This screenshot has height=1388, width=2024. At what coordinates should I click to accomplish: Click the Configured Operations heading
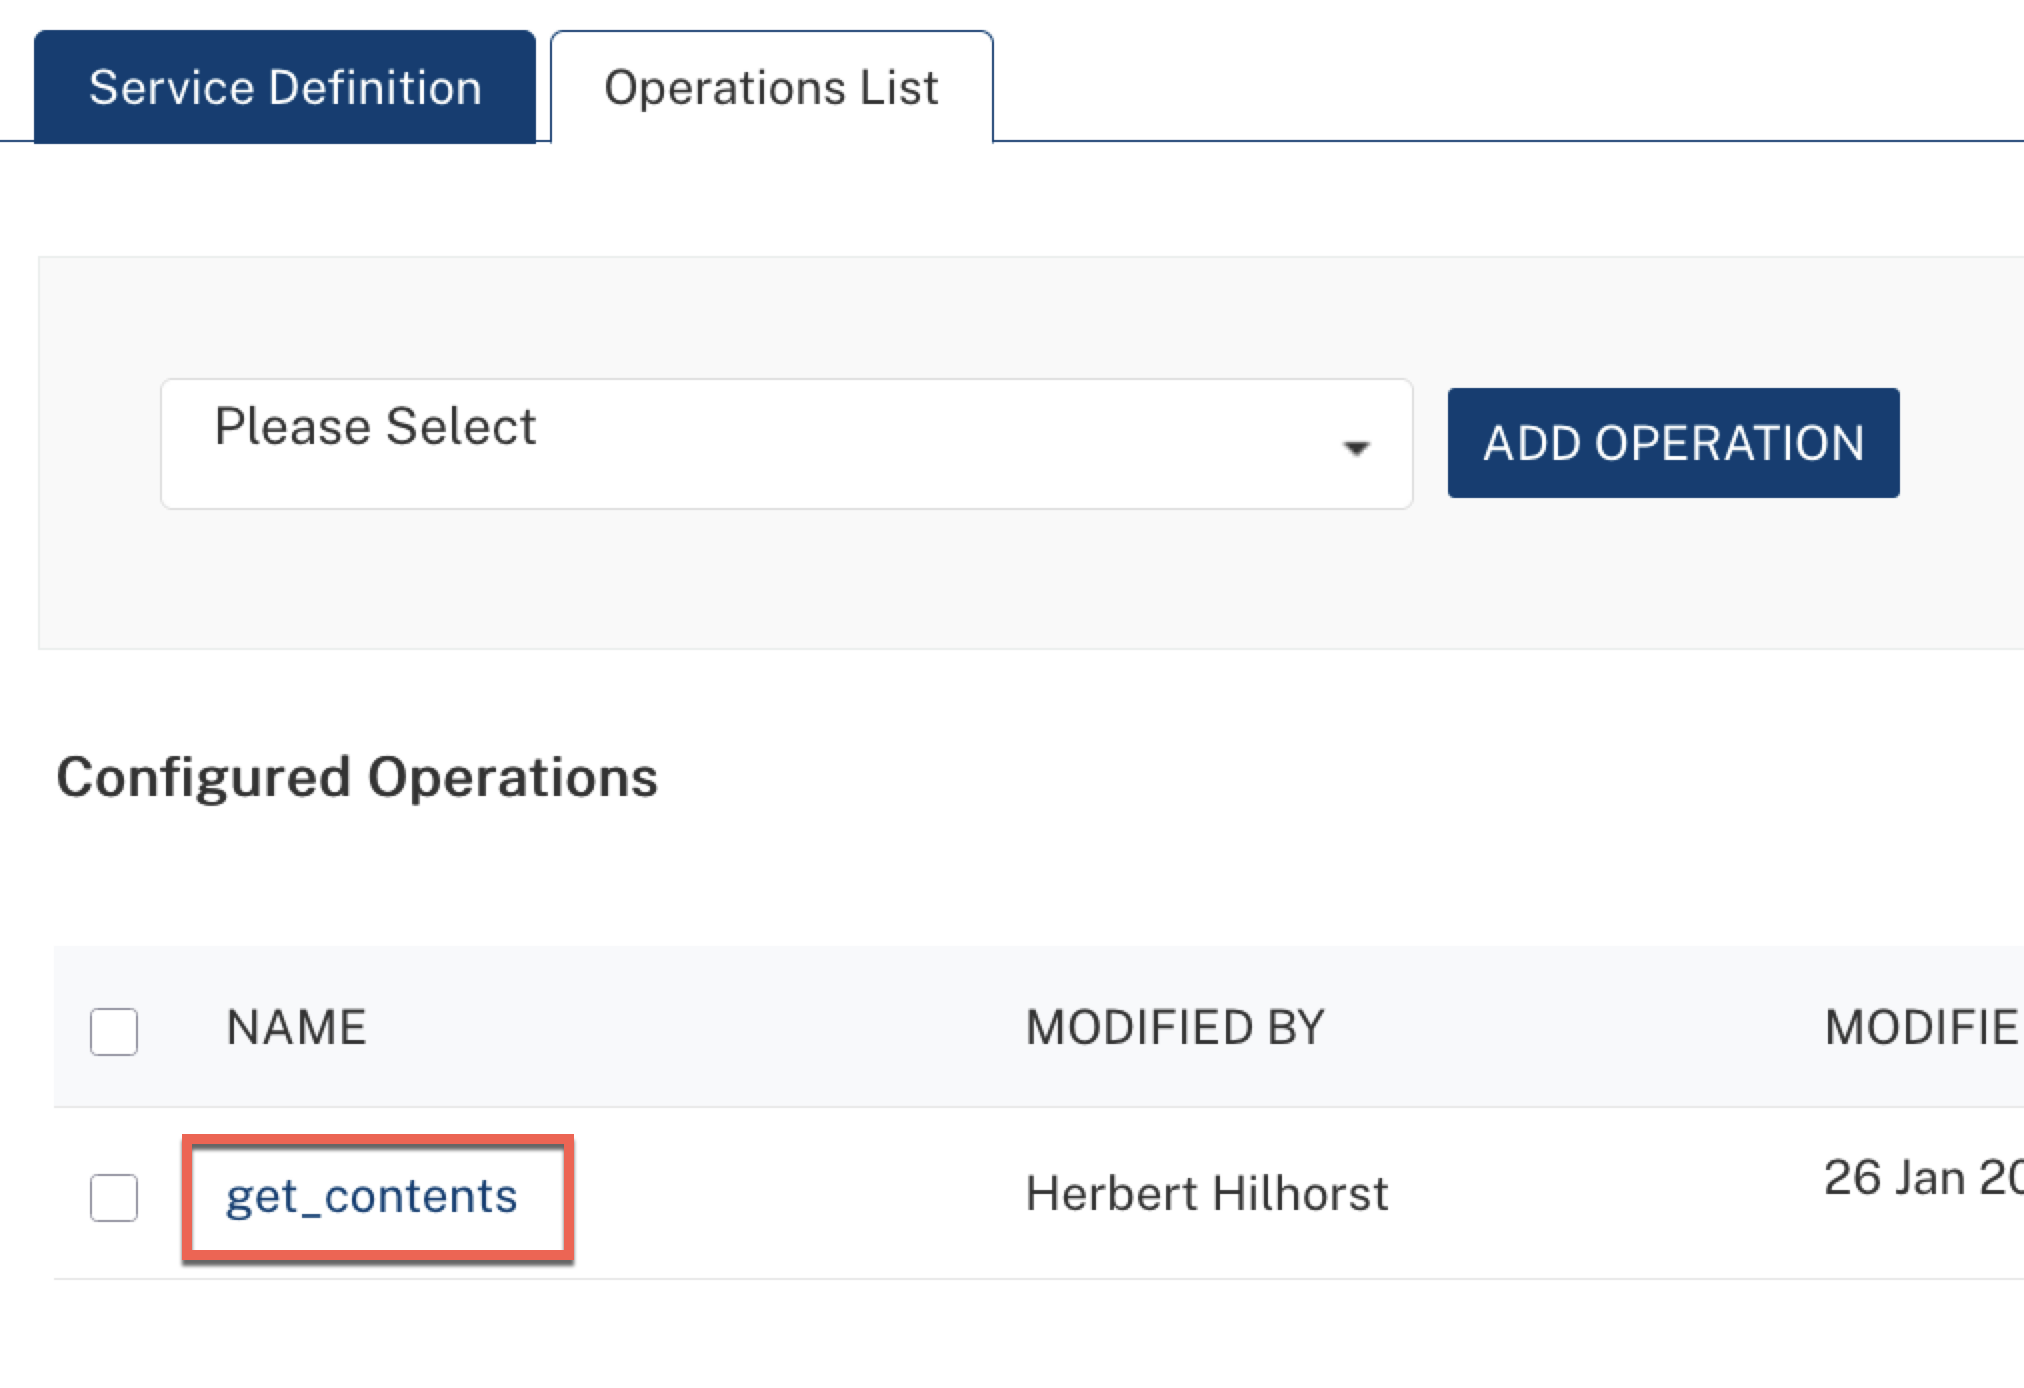click(x=357, y=777)
